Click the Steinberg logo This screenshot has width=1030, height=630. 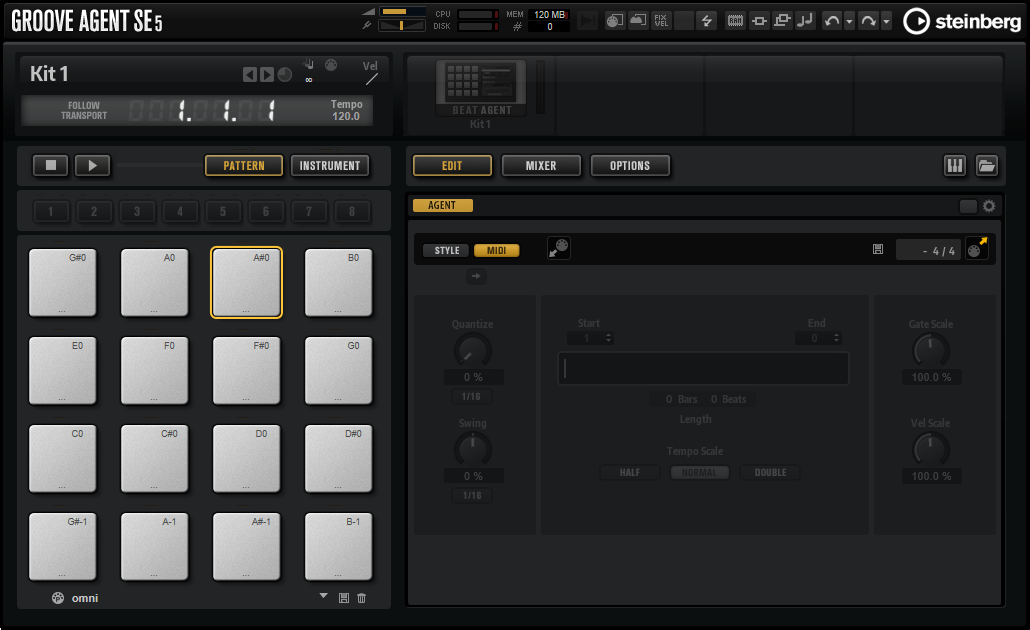[962, 22]
